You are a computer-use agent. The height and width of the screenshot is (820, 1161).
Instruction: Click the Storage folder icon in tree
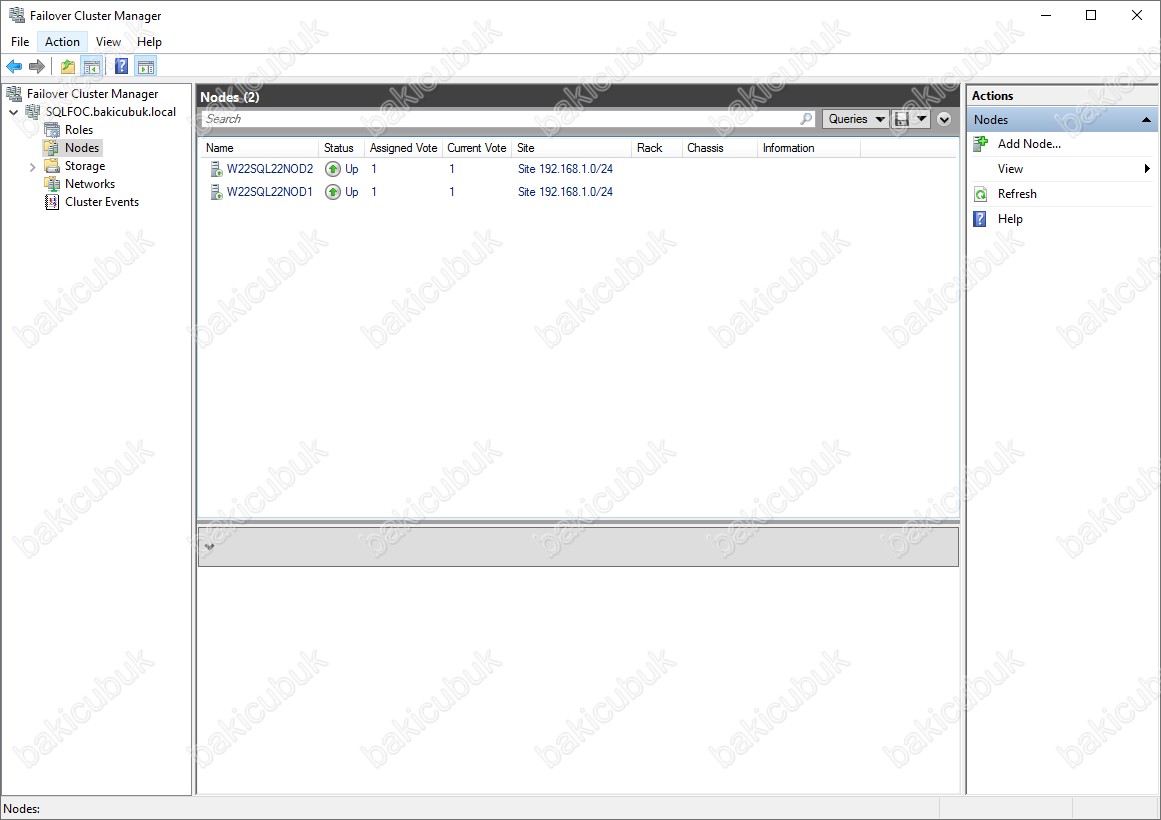(x=52, y=166)
